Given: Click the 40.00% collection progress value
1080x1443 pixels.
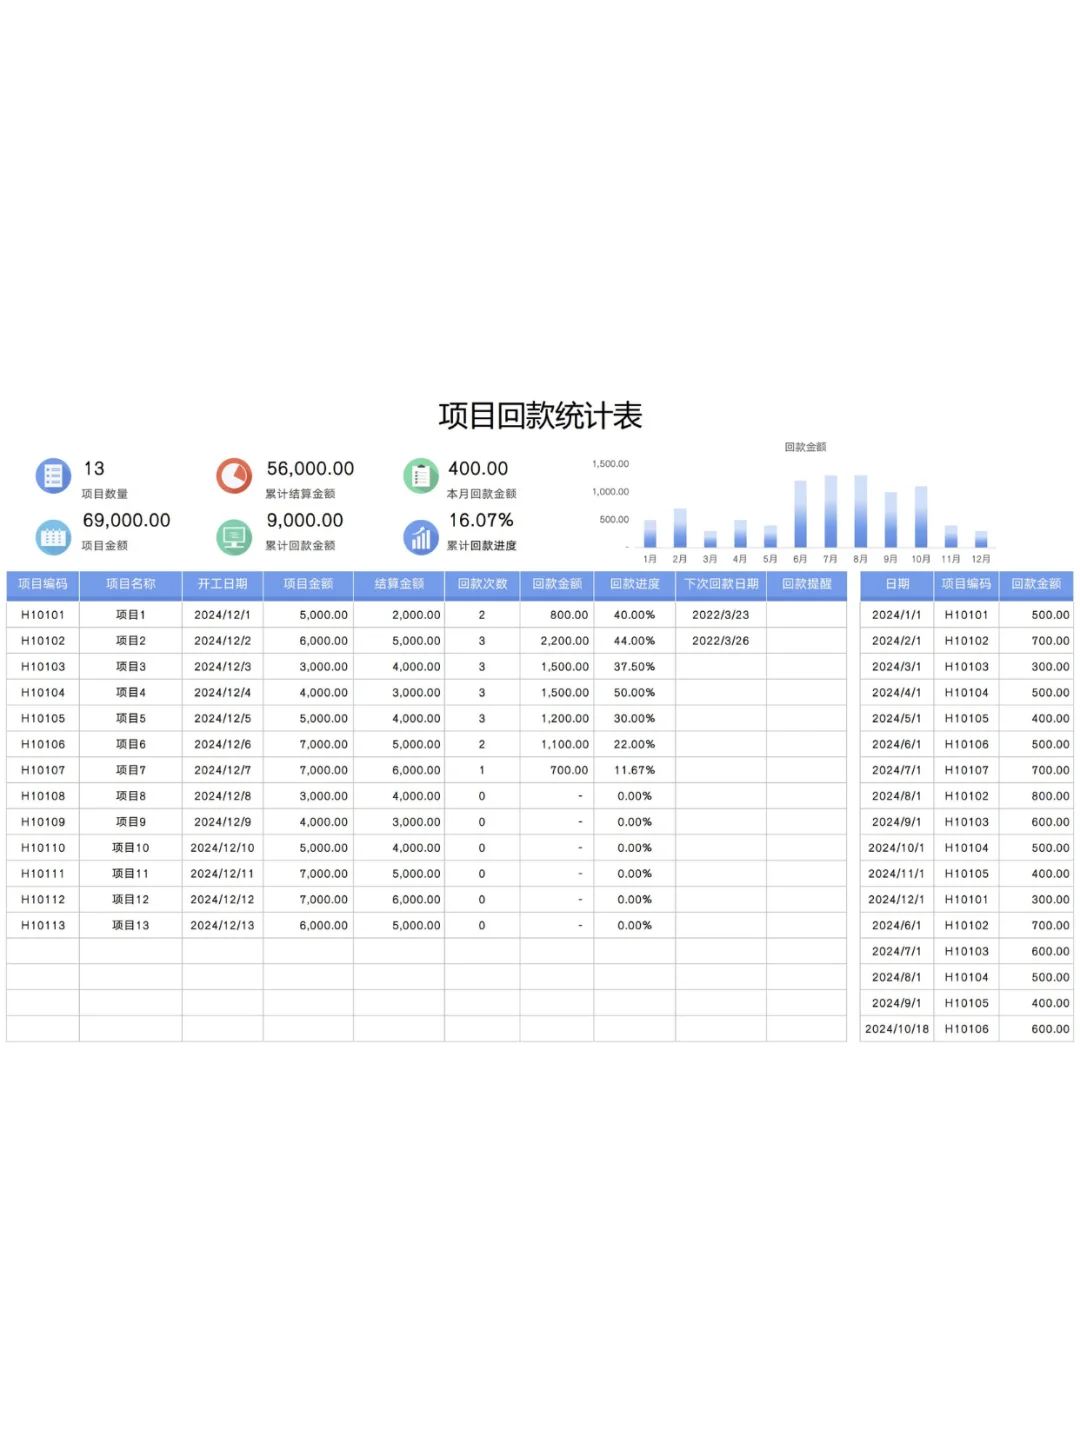Looking at the screenshot, I should point(635,614).
